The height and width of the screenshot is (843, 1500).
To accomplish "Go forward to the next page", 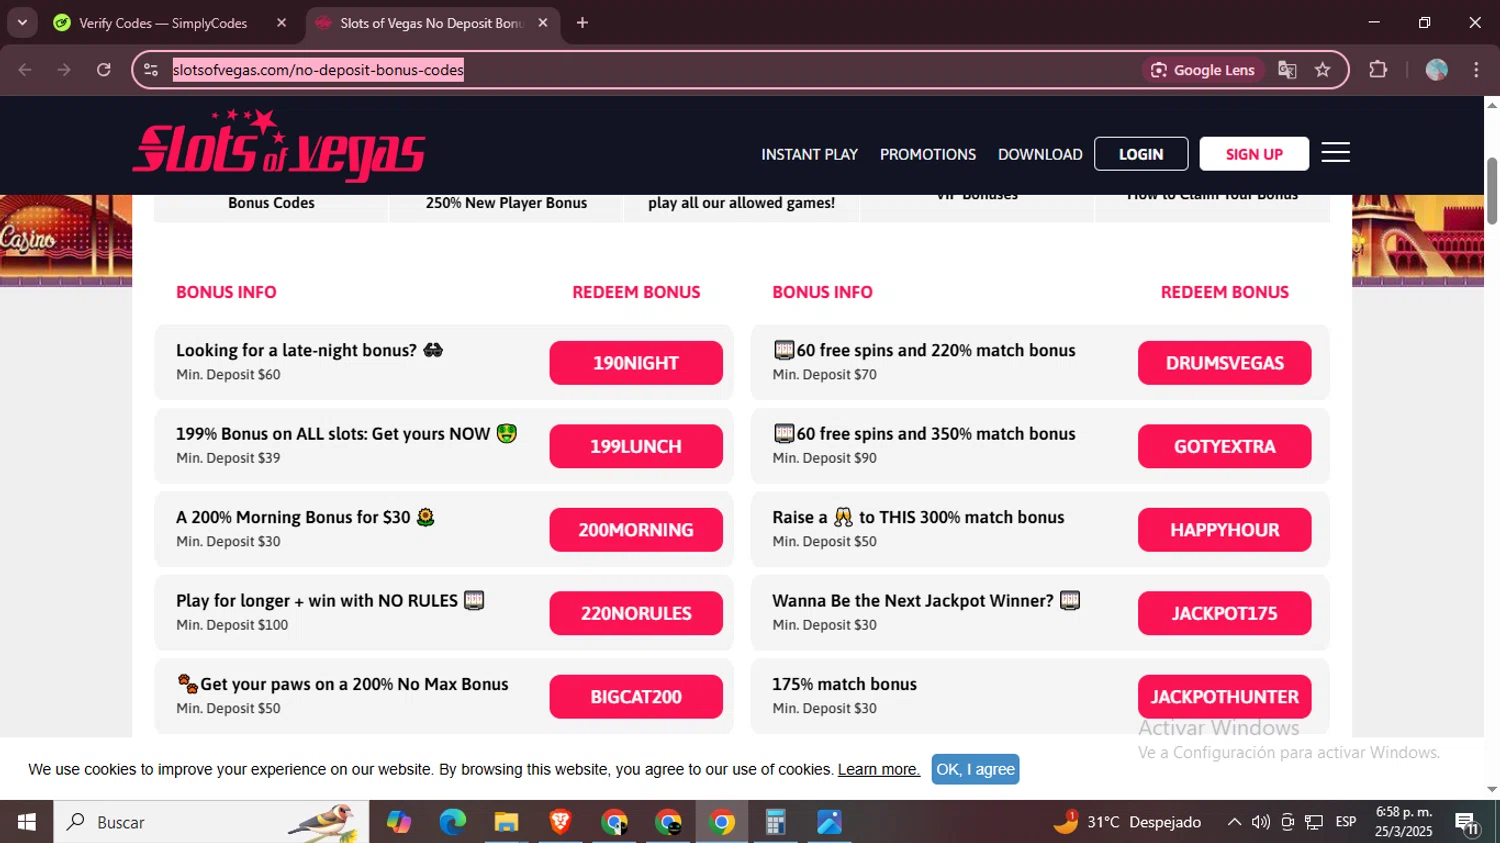I will [x=64, y=70].
